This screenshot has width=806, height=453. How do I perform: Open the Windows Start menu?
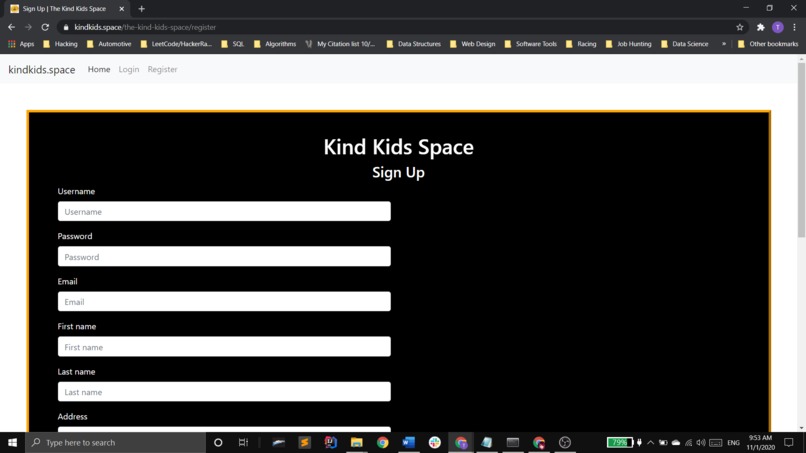(x=12, y=442)
